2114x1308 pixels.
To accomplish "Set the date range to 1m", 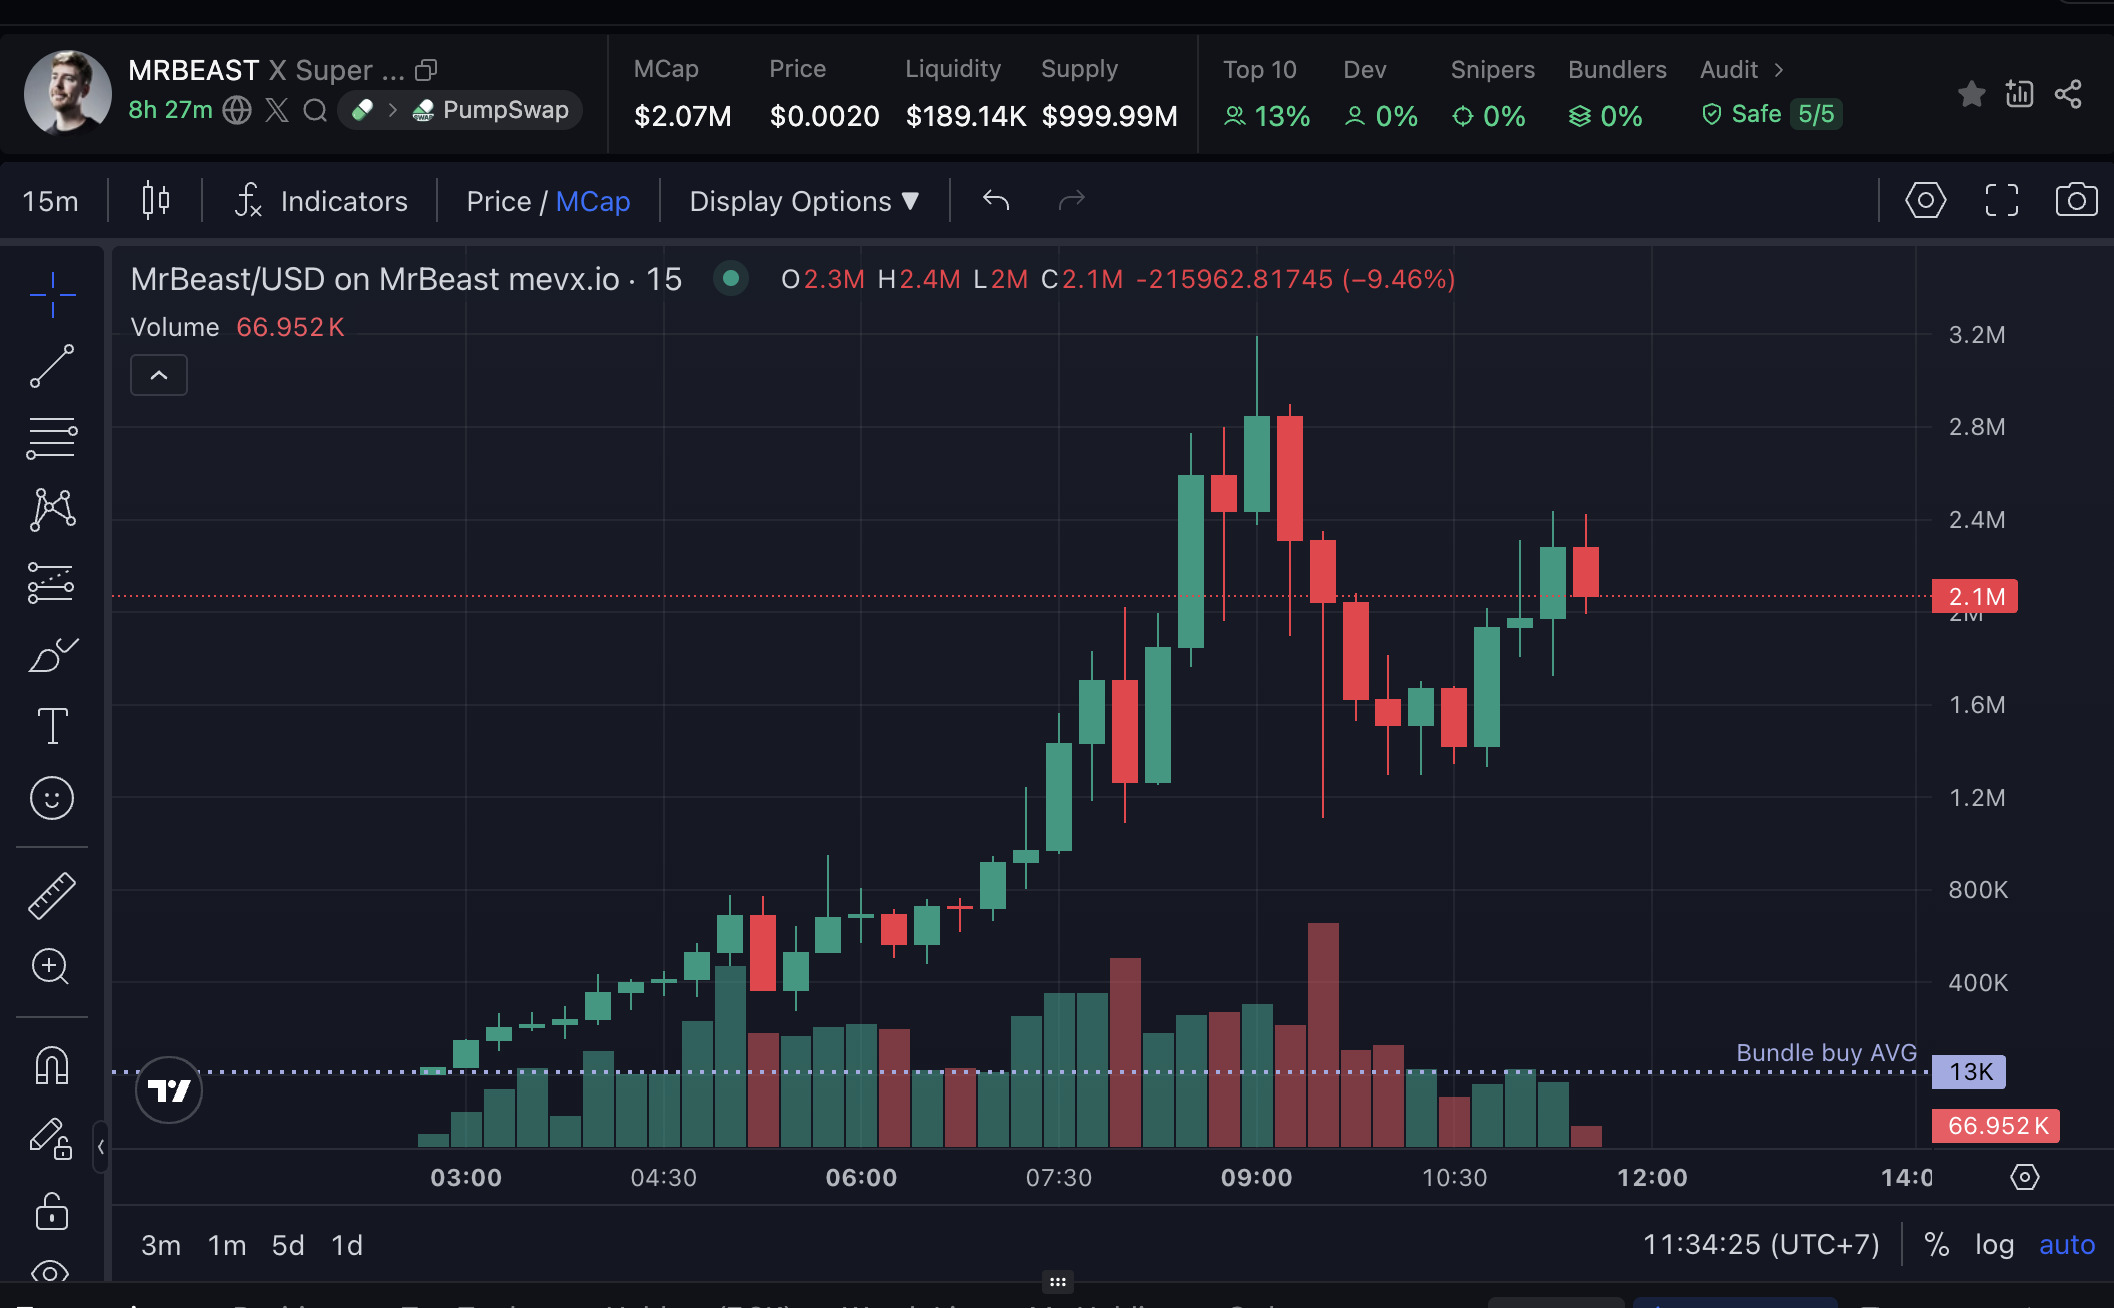I will click(x=227, y=1245).
